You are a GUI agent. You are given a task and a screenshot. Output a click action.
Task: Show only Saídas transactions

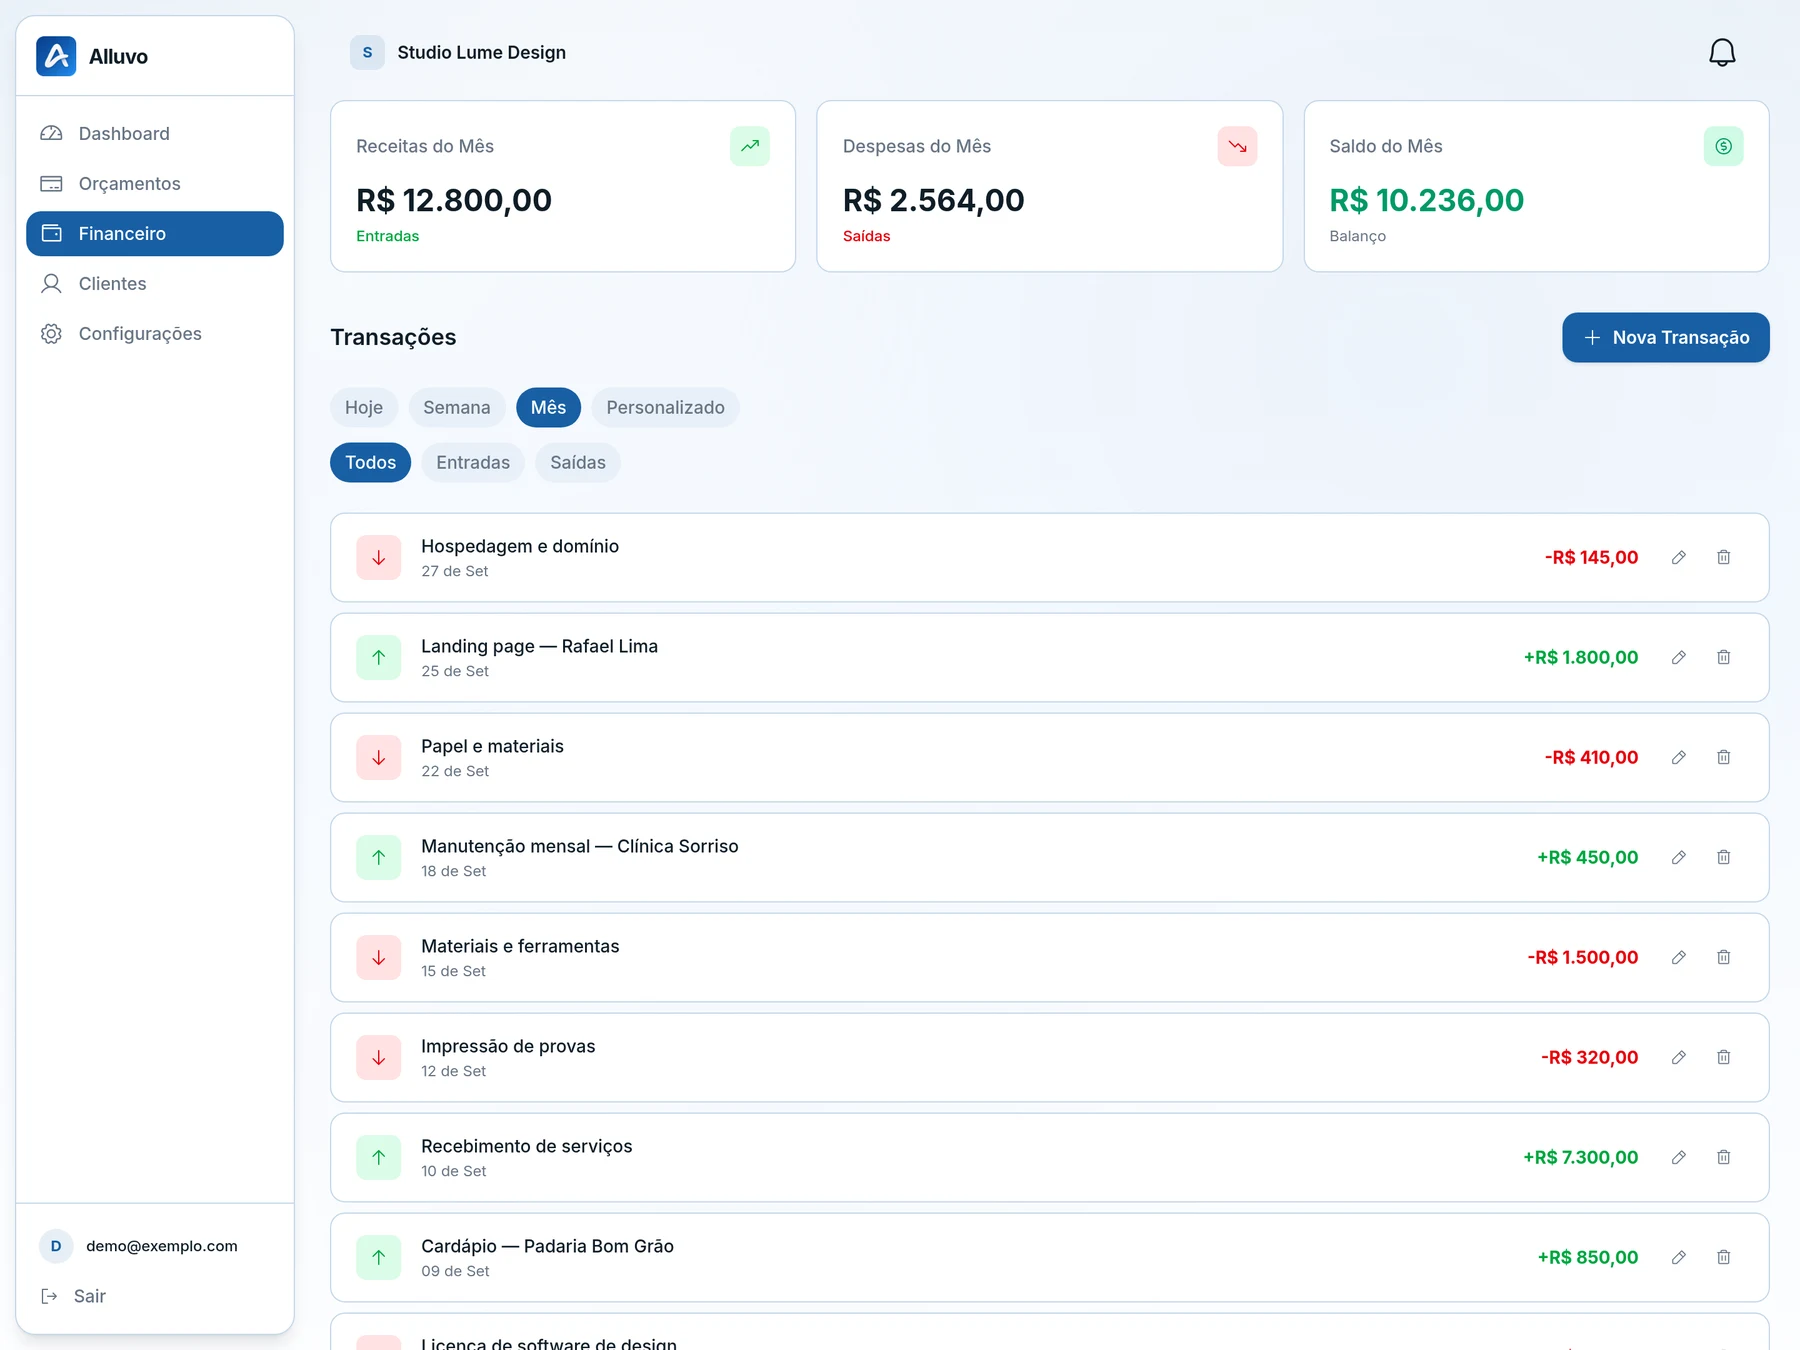tap(578, 463)
